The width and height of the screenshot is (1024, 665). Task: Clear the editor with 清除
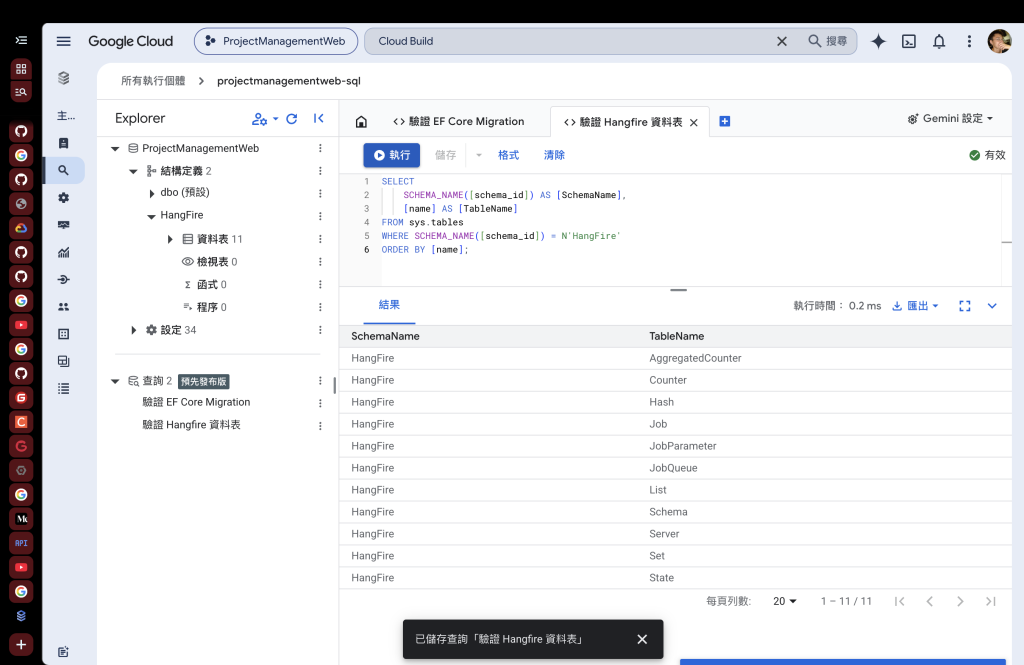point(554,155)
